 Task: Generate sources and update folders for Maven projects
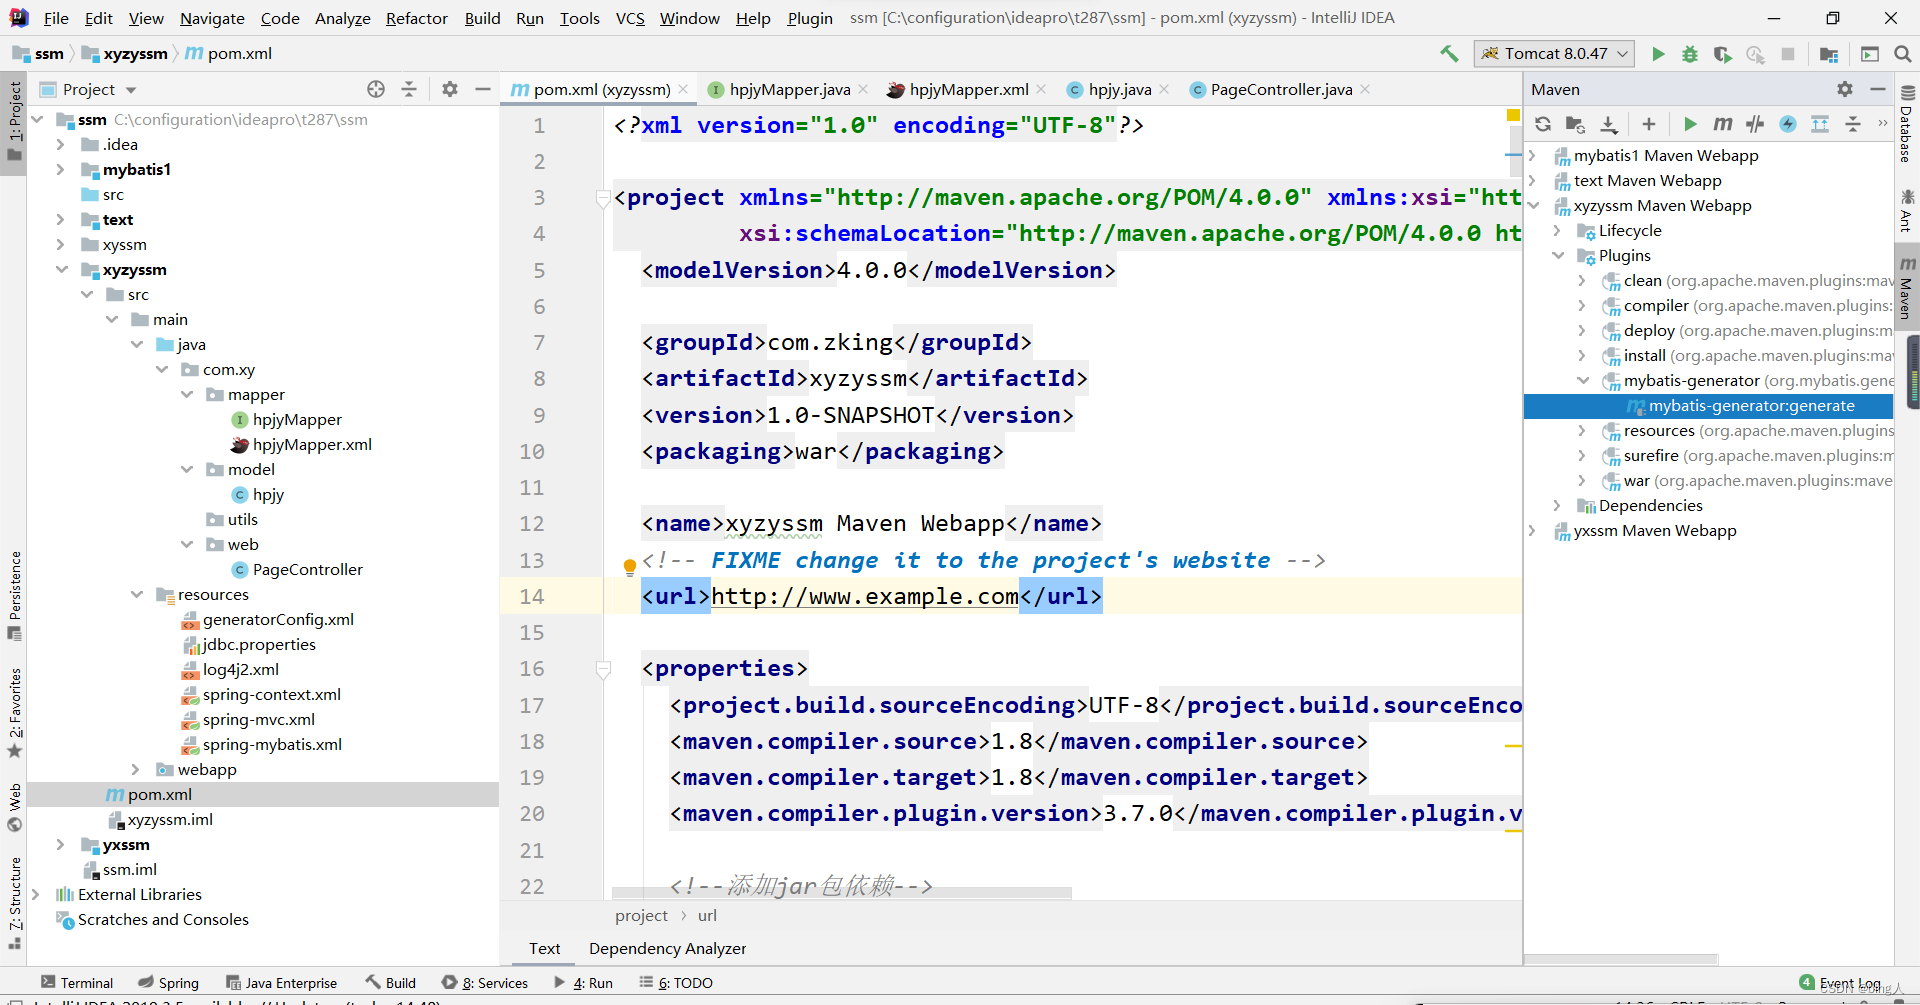pyautogui.click(x=1575, y=124)
